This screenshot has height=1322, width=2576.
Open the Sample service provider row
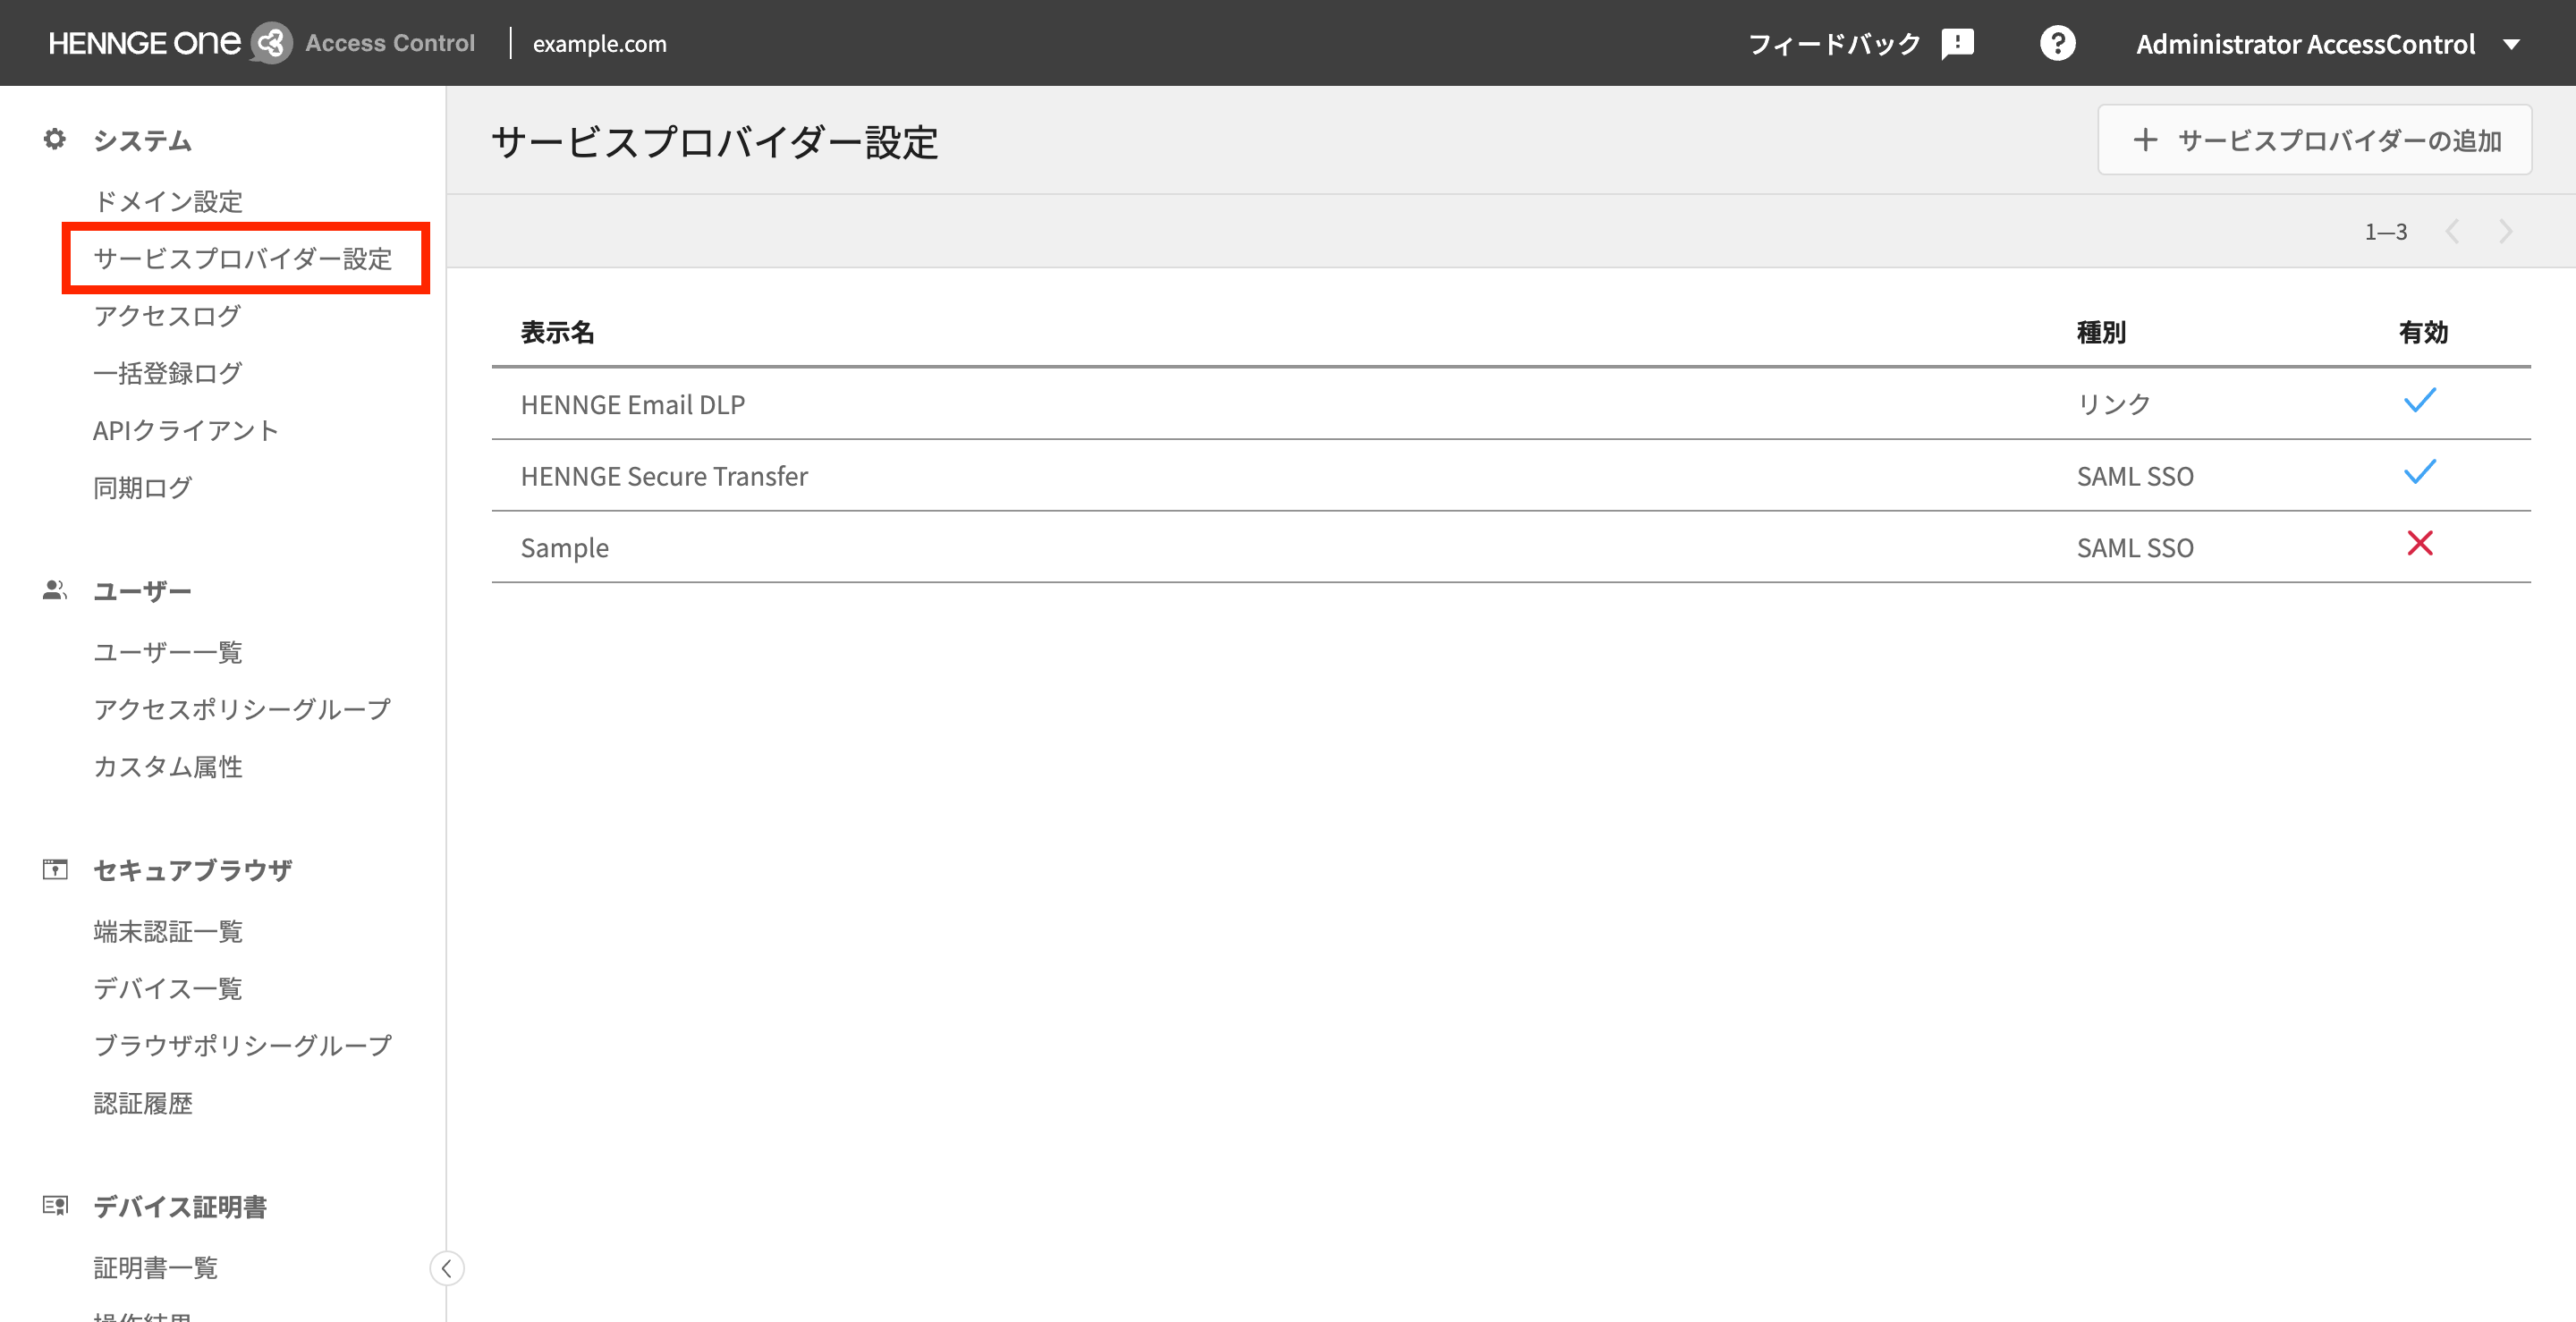pos(1511,547)
